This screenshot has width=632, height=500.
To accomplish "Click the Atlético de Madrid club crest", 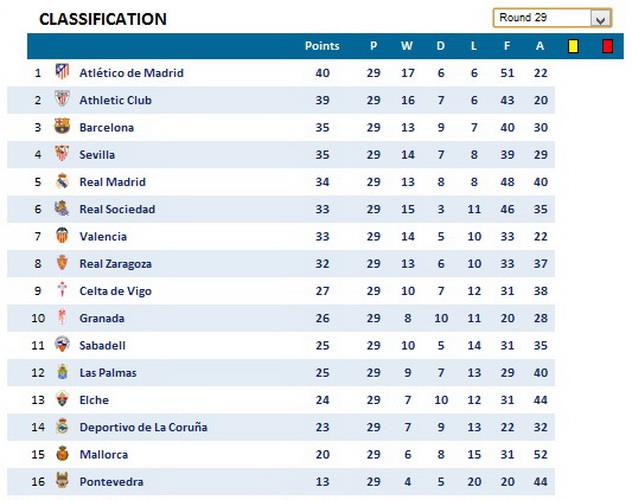I will coord(62,72).
